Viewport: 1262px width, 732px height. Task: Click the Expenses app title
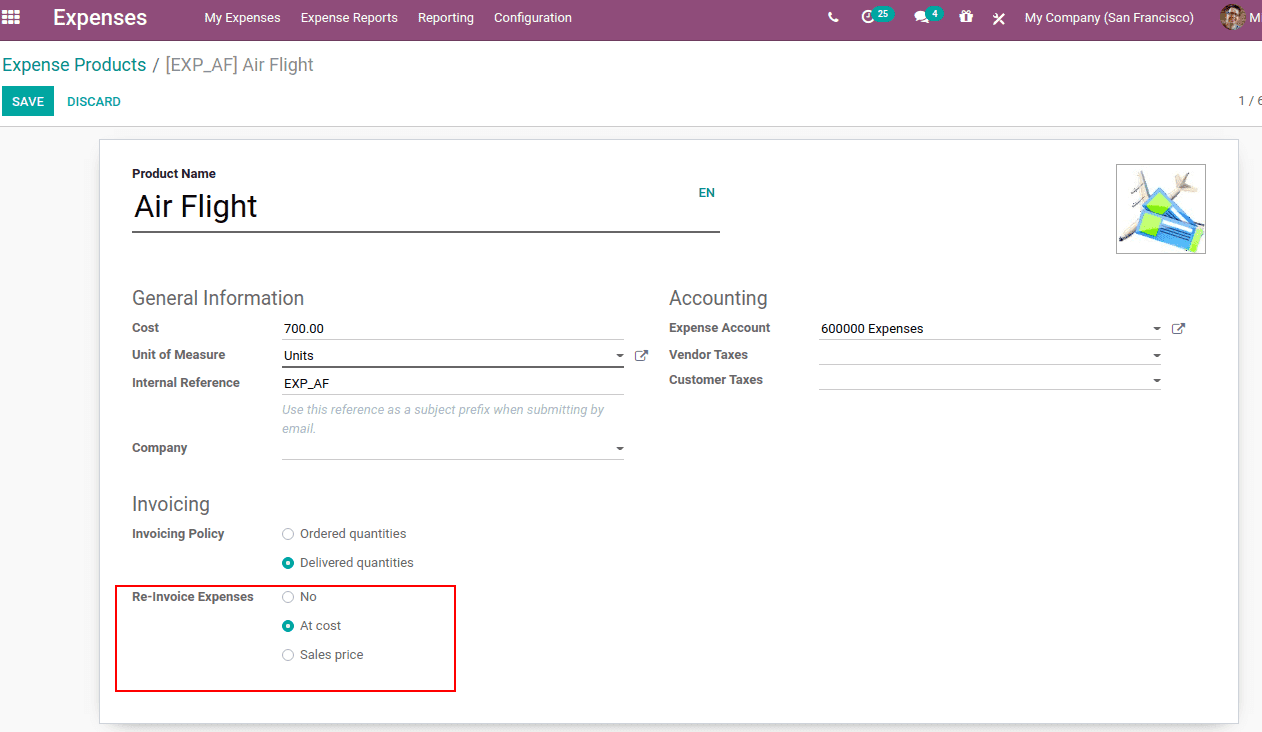point(100,17)
